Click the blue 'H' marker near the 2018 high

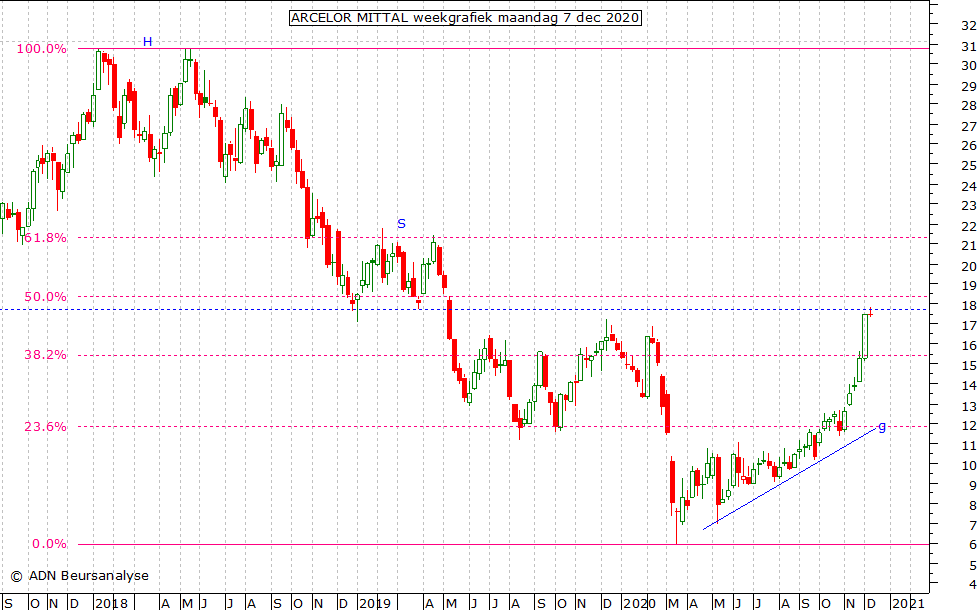tap(148, 42)
